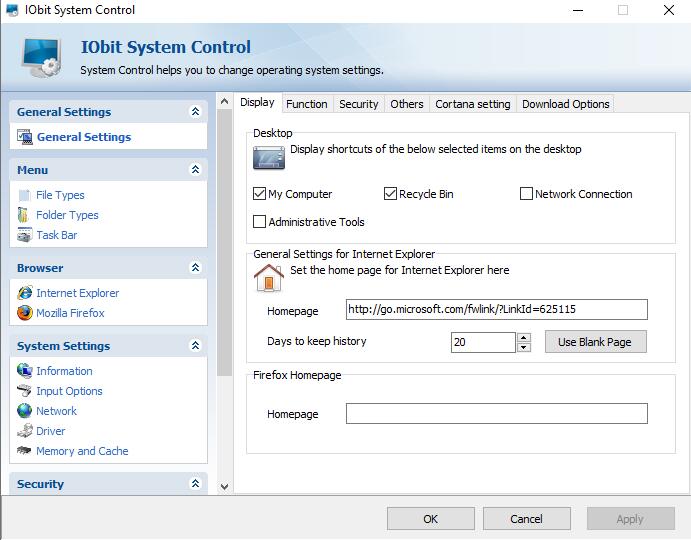Collapse the Menu sidebar group
The height and width of the screenshot is (540, 691).
(195, 169)
